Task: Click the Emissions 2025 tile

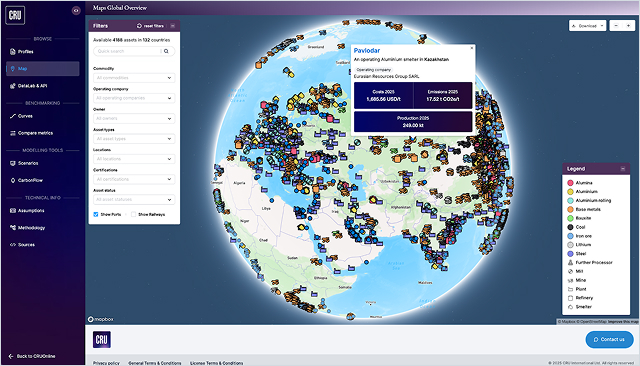Action: click(x=443, y=95)
